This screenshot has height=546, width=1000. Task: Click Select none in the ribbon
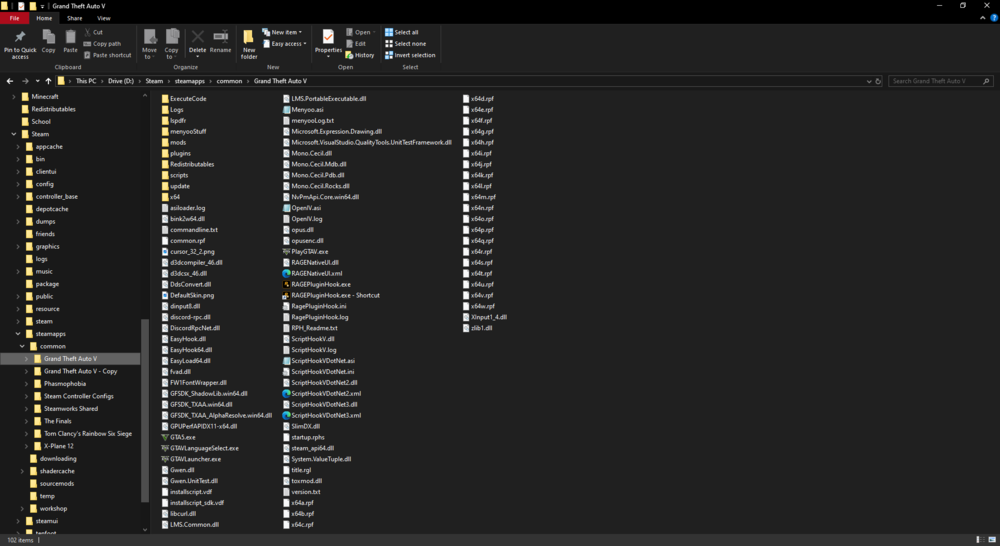[x=405, y=44]
